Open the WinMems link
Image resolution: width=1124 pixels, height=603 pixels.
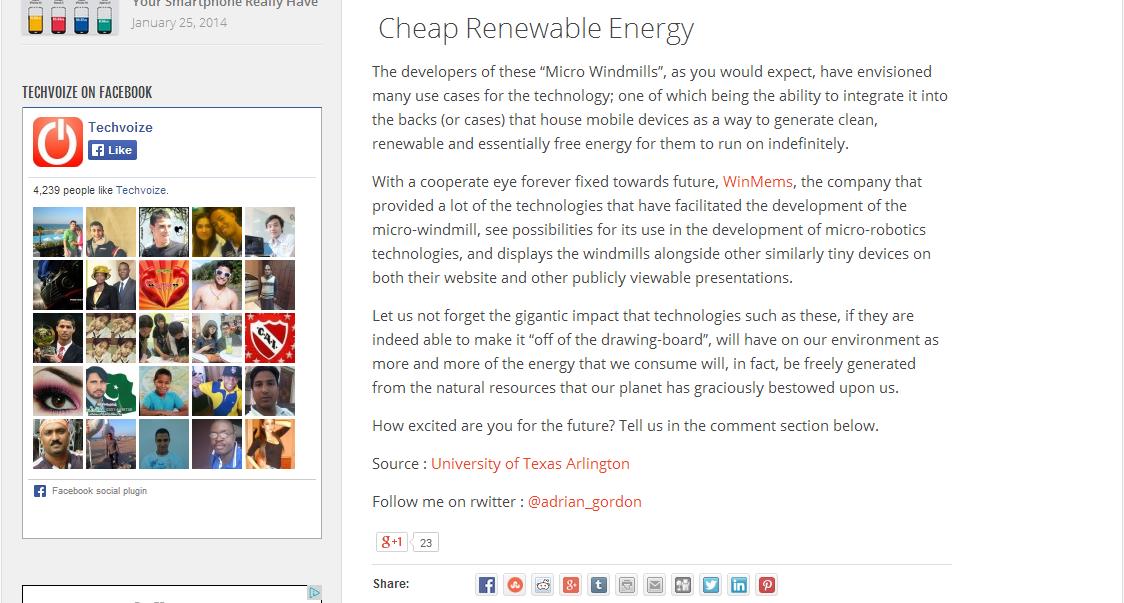coord(757,182)
